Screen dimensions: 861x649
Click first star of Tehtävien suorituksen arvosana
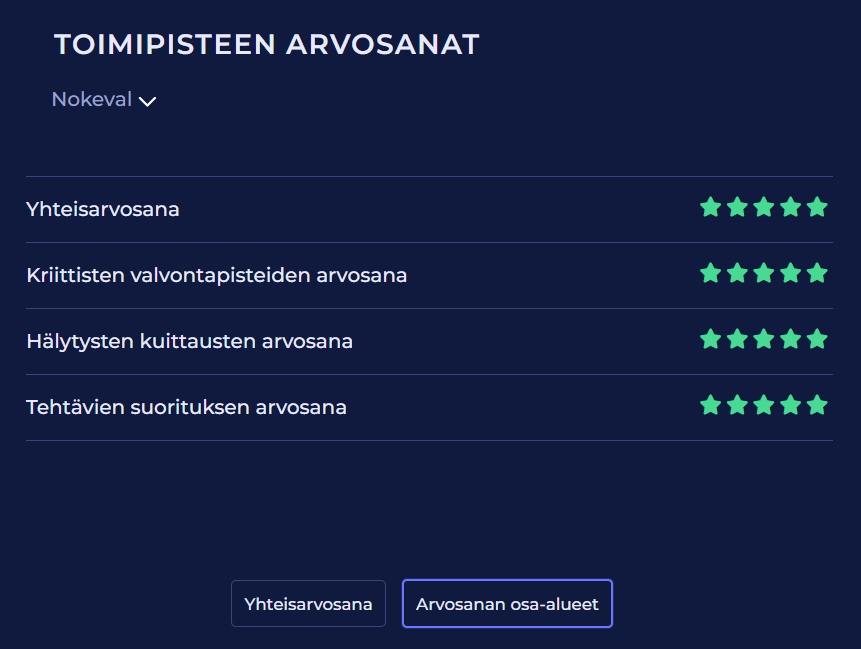(710, 405)
